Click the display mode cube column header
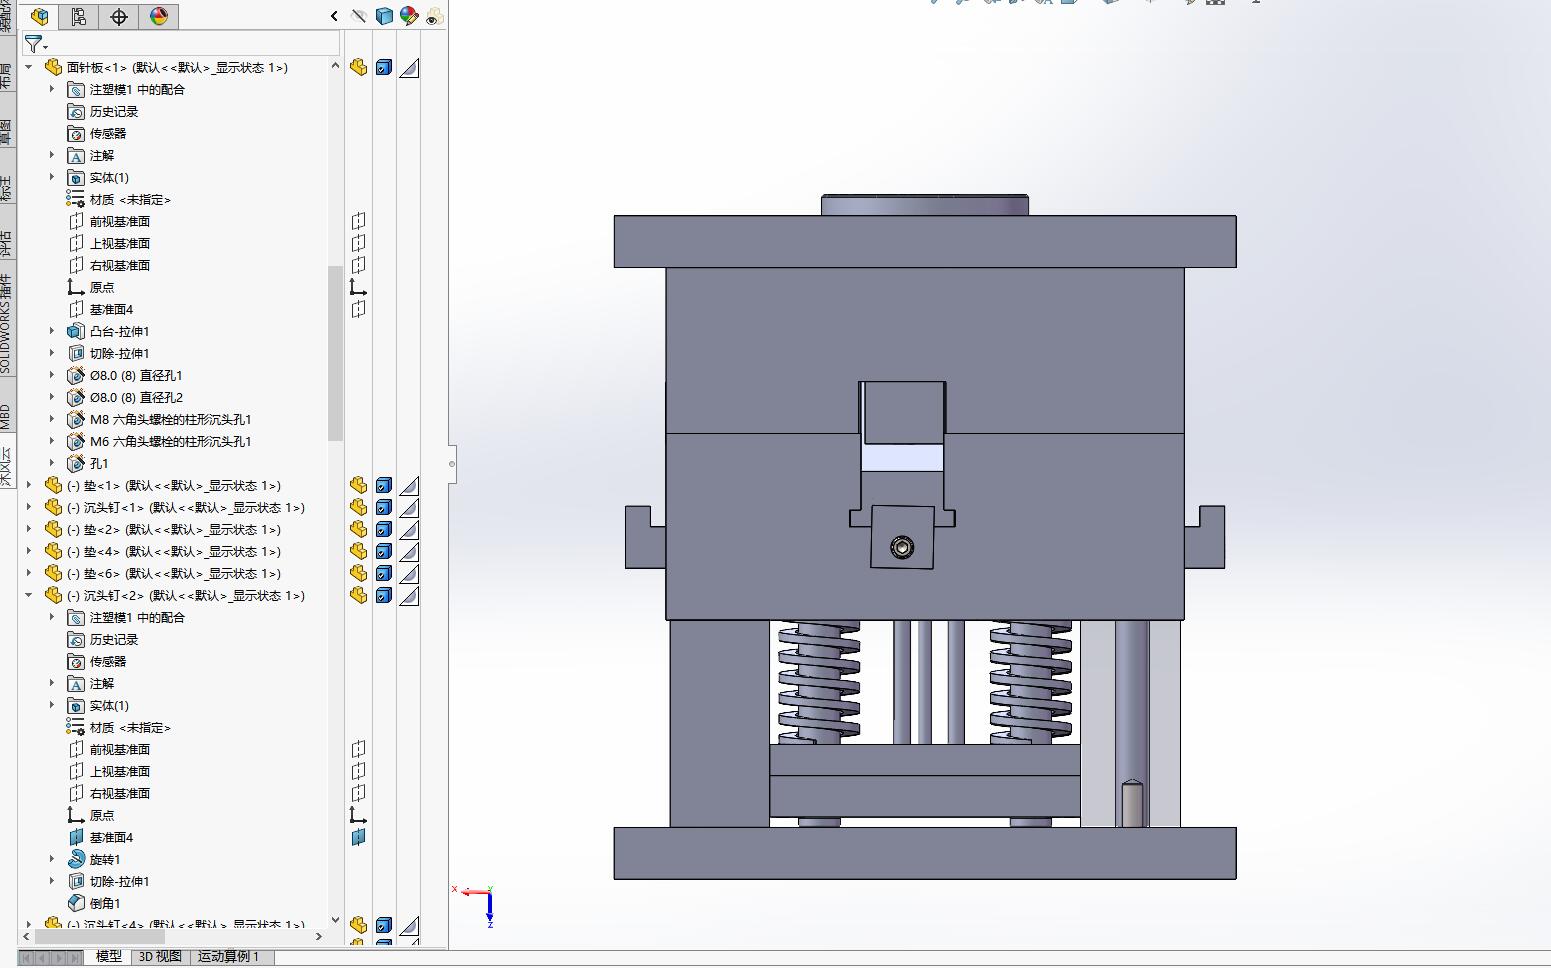Screen dimensions: 1551x968 pyautogui.click(x=384, y=16)
